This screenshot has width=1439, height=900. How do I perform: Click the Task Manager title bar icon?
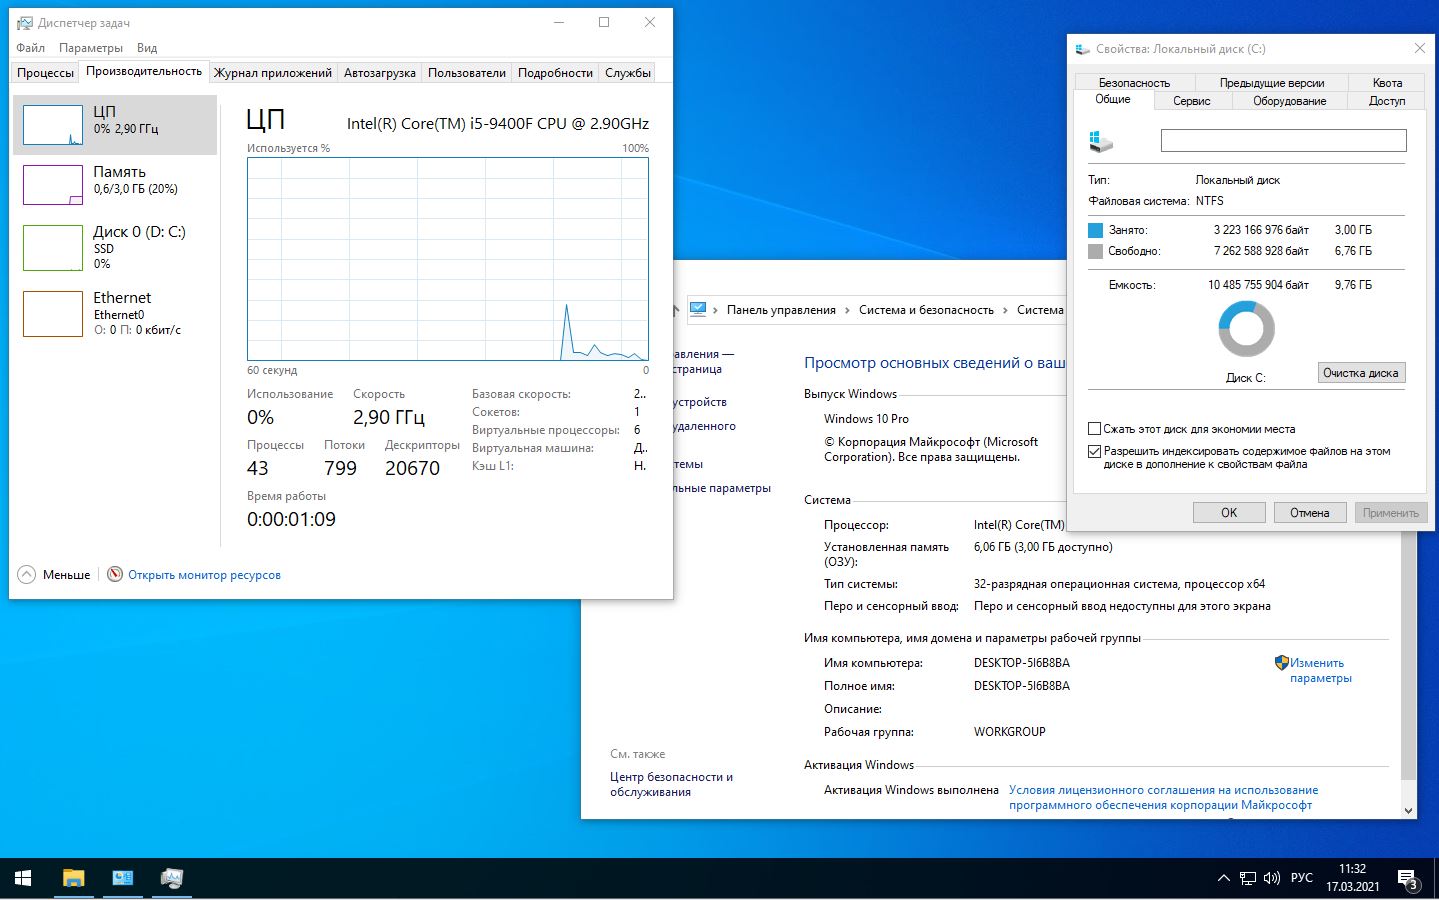pos(25,23)
